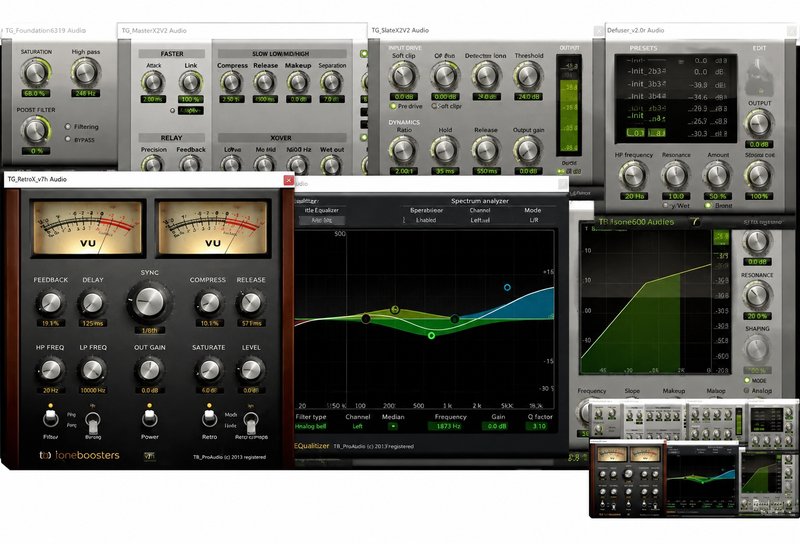
Task: Click the Amount knob in Defuser
Action: click(x=717, y=175)
